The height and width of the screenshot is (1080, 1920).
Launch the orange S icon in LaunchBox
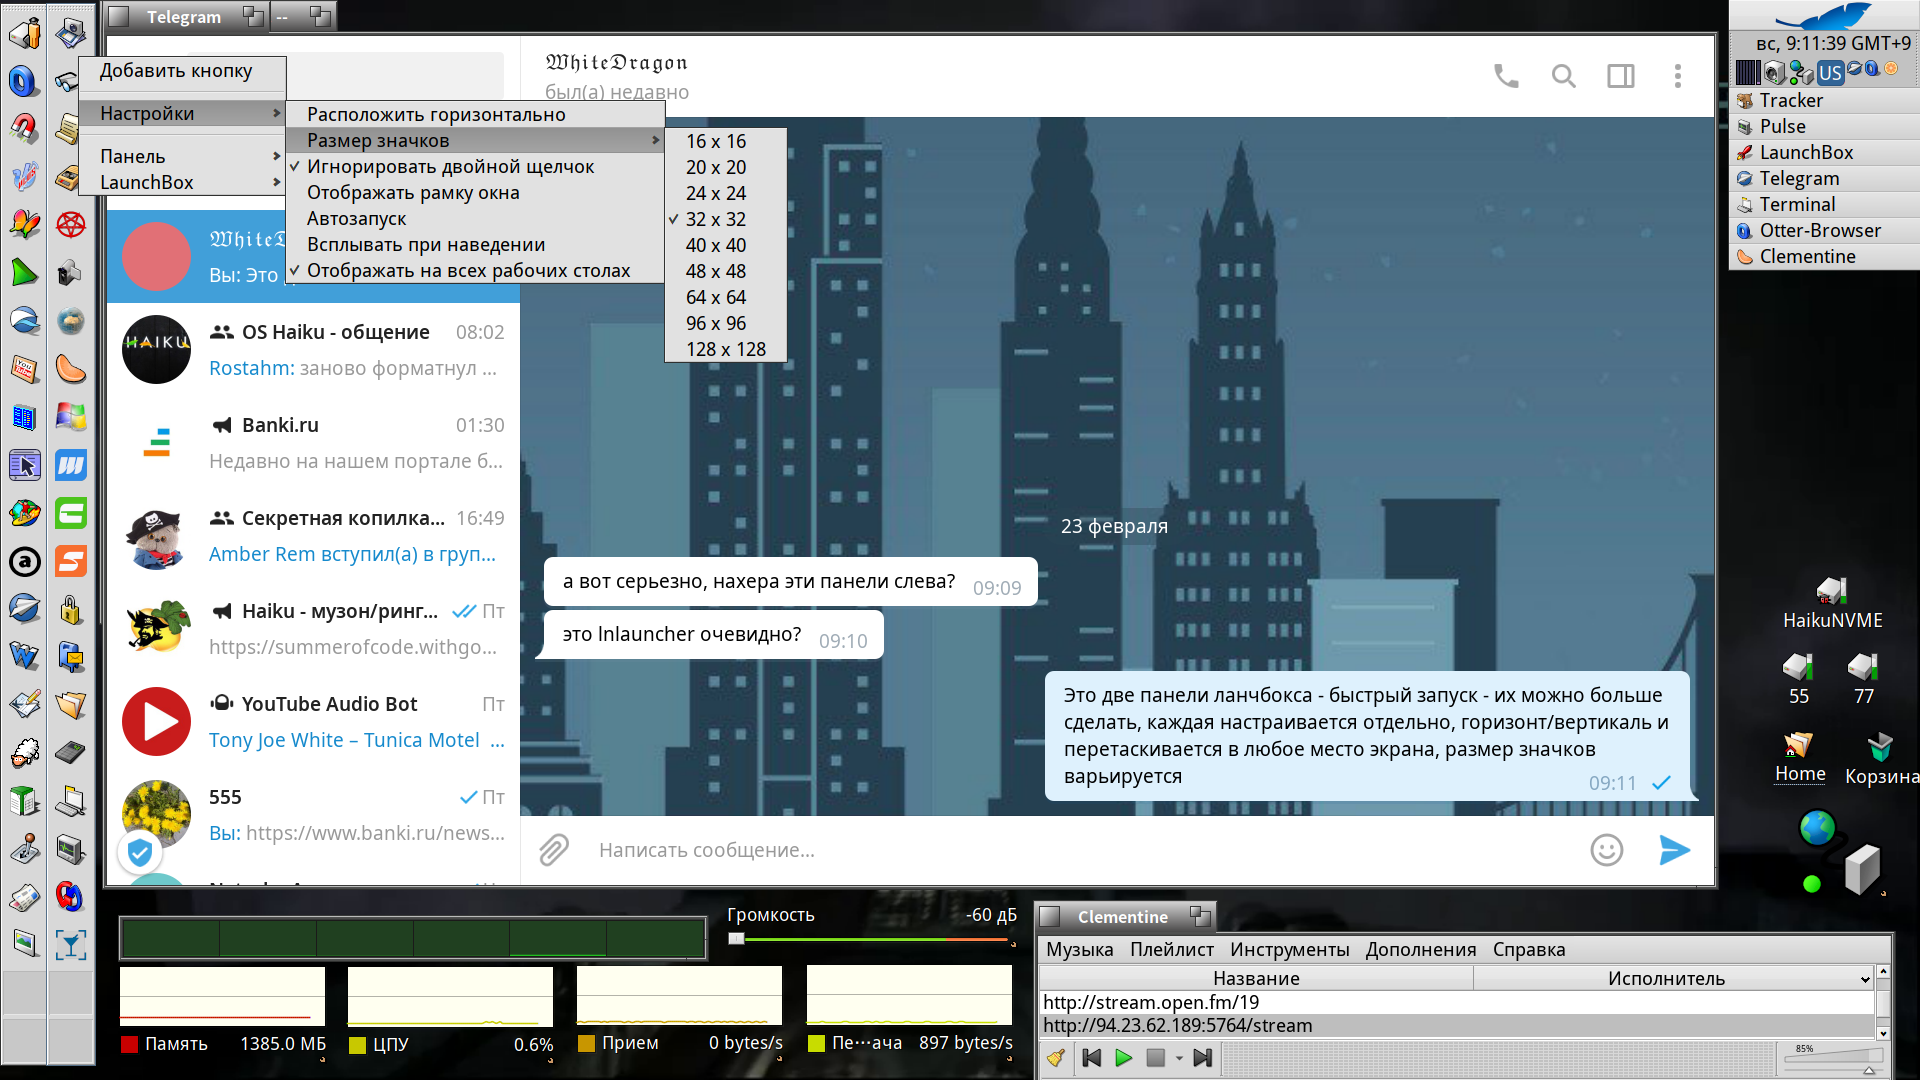[71, 561]
